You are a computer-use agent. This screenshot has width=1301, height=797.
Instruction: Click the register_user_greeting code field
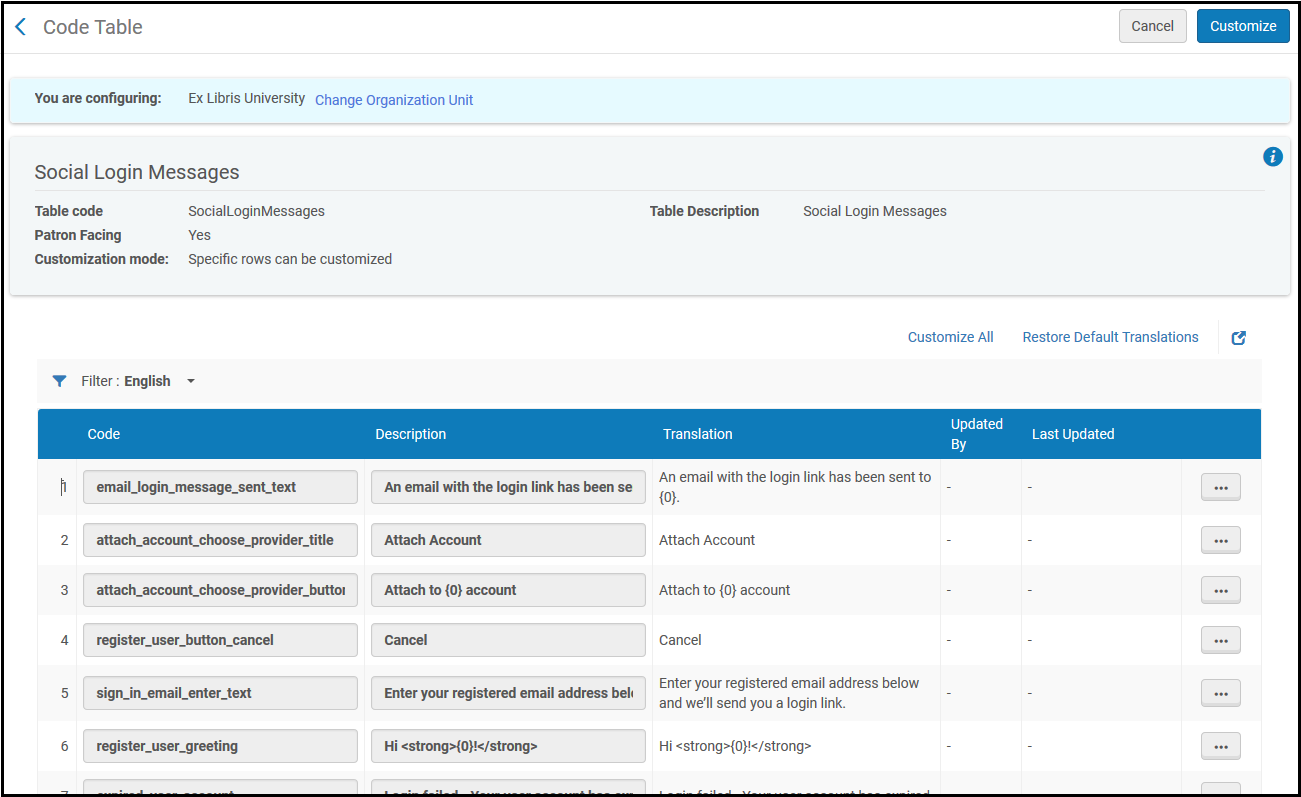pyautogui.click(x=220, y=746)
